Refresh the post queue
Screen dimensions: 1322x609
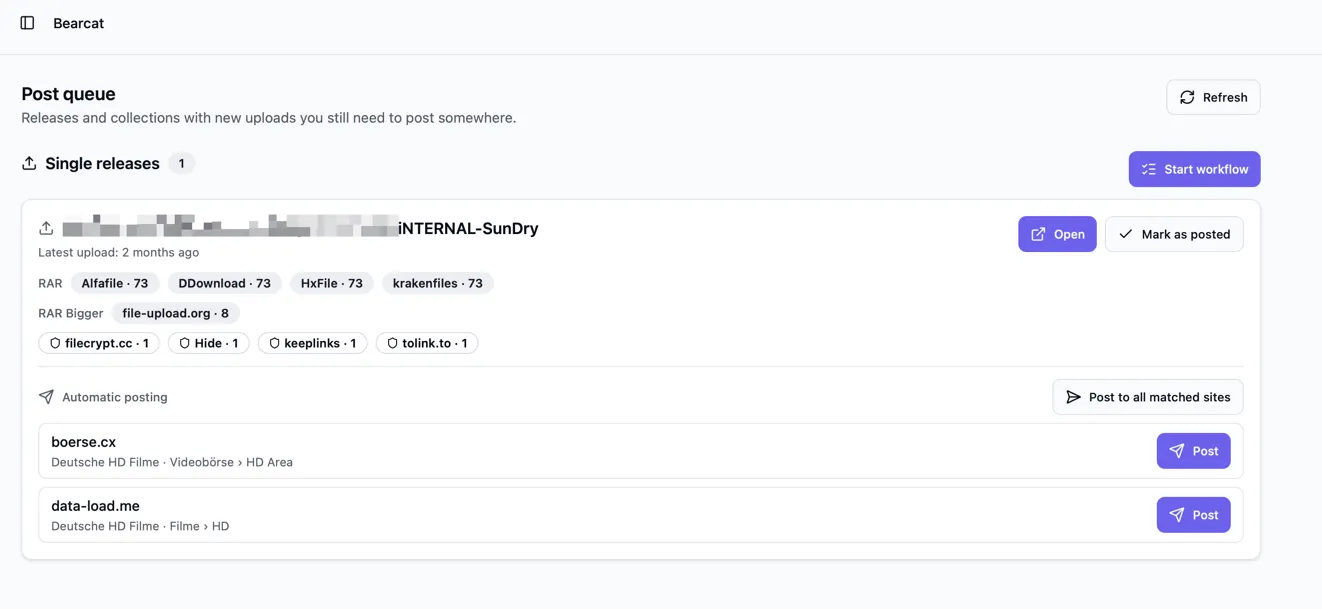tap(1213, 97)
